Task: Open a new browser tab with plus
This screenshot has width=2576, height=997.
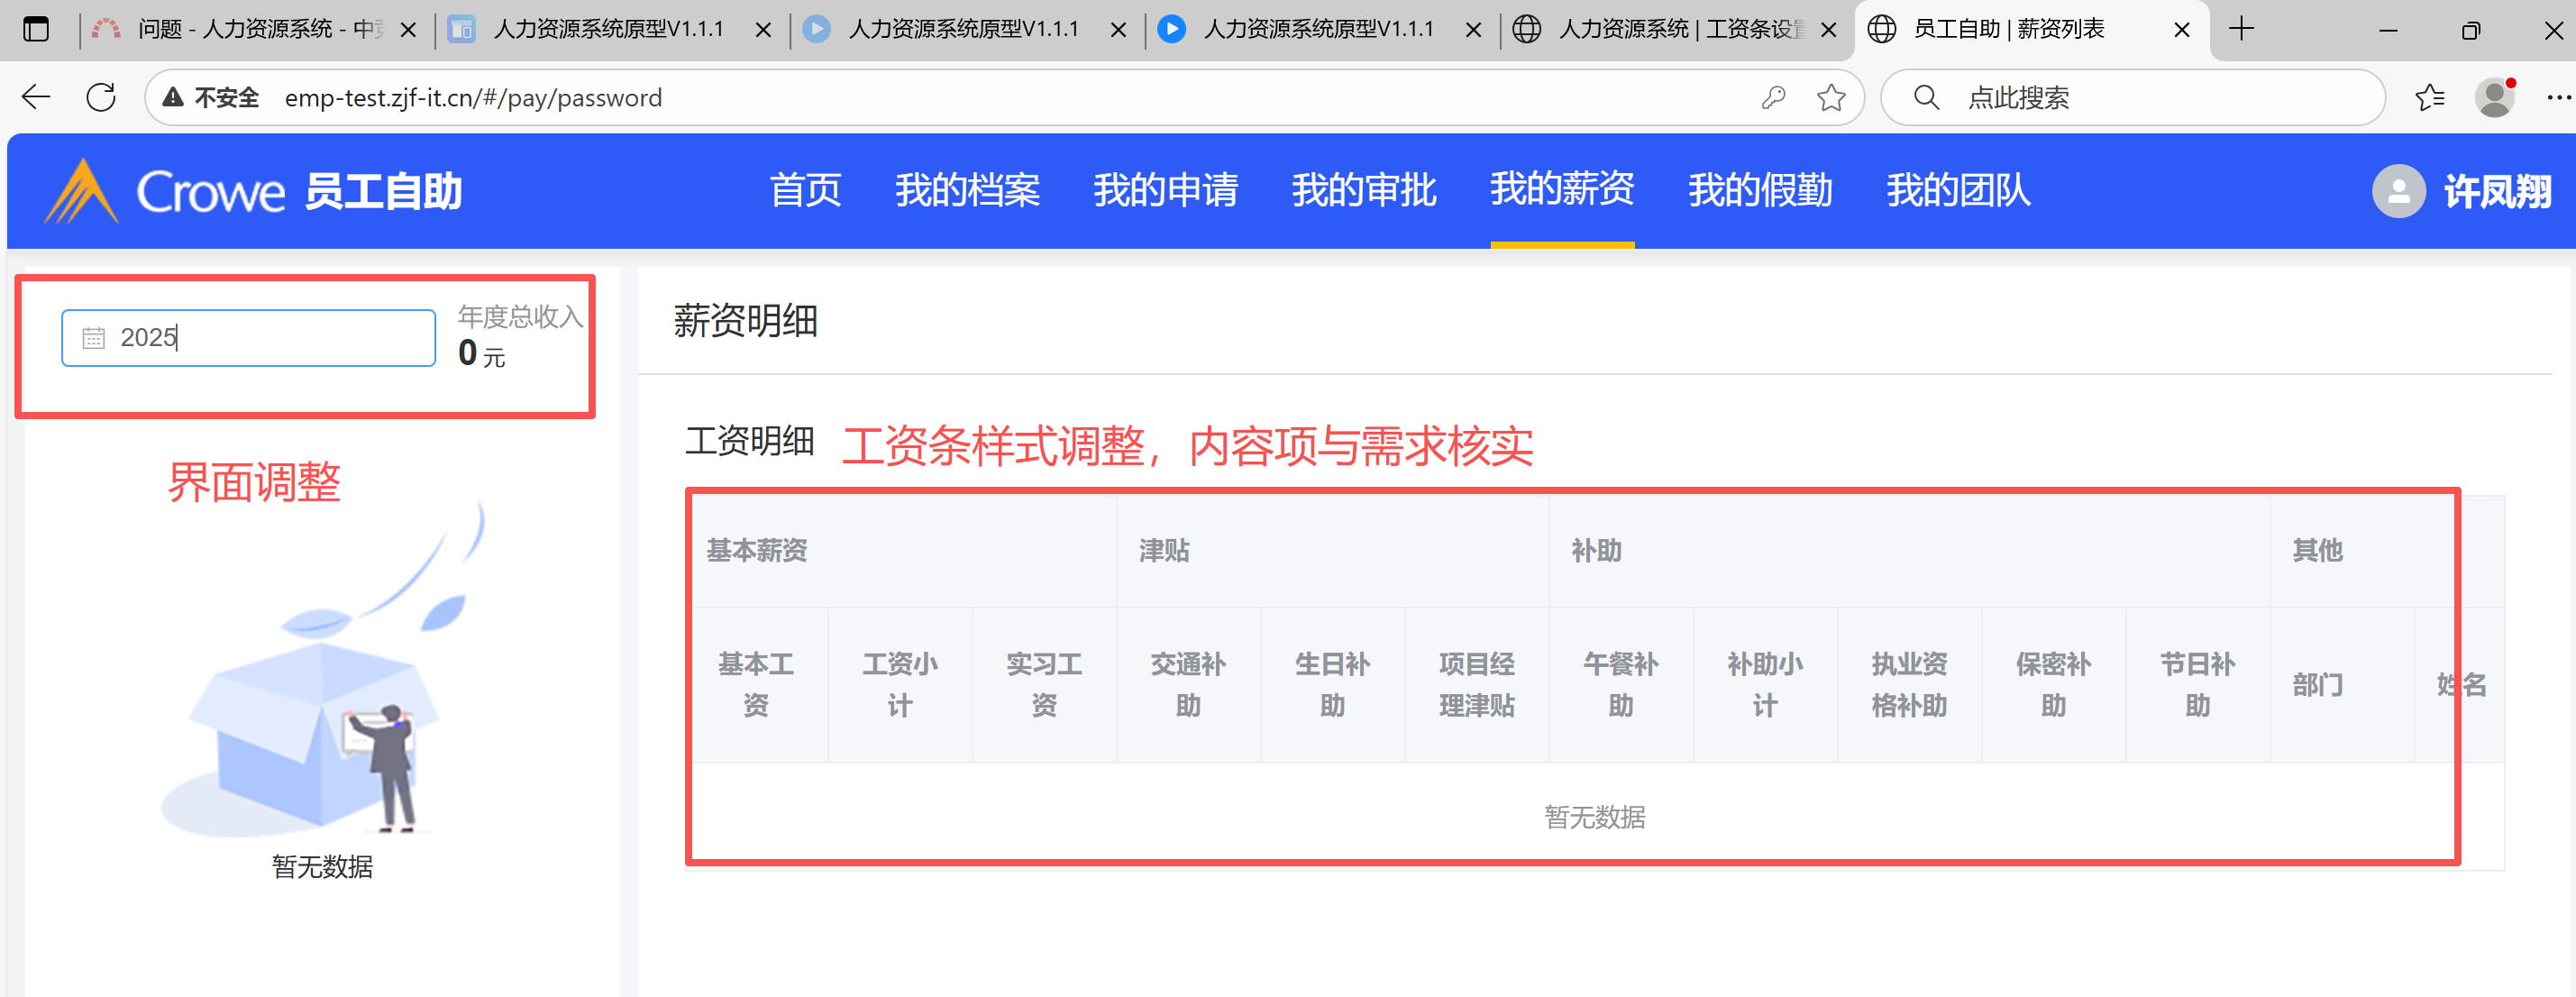Action: click(2241, 29)
